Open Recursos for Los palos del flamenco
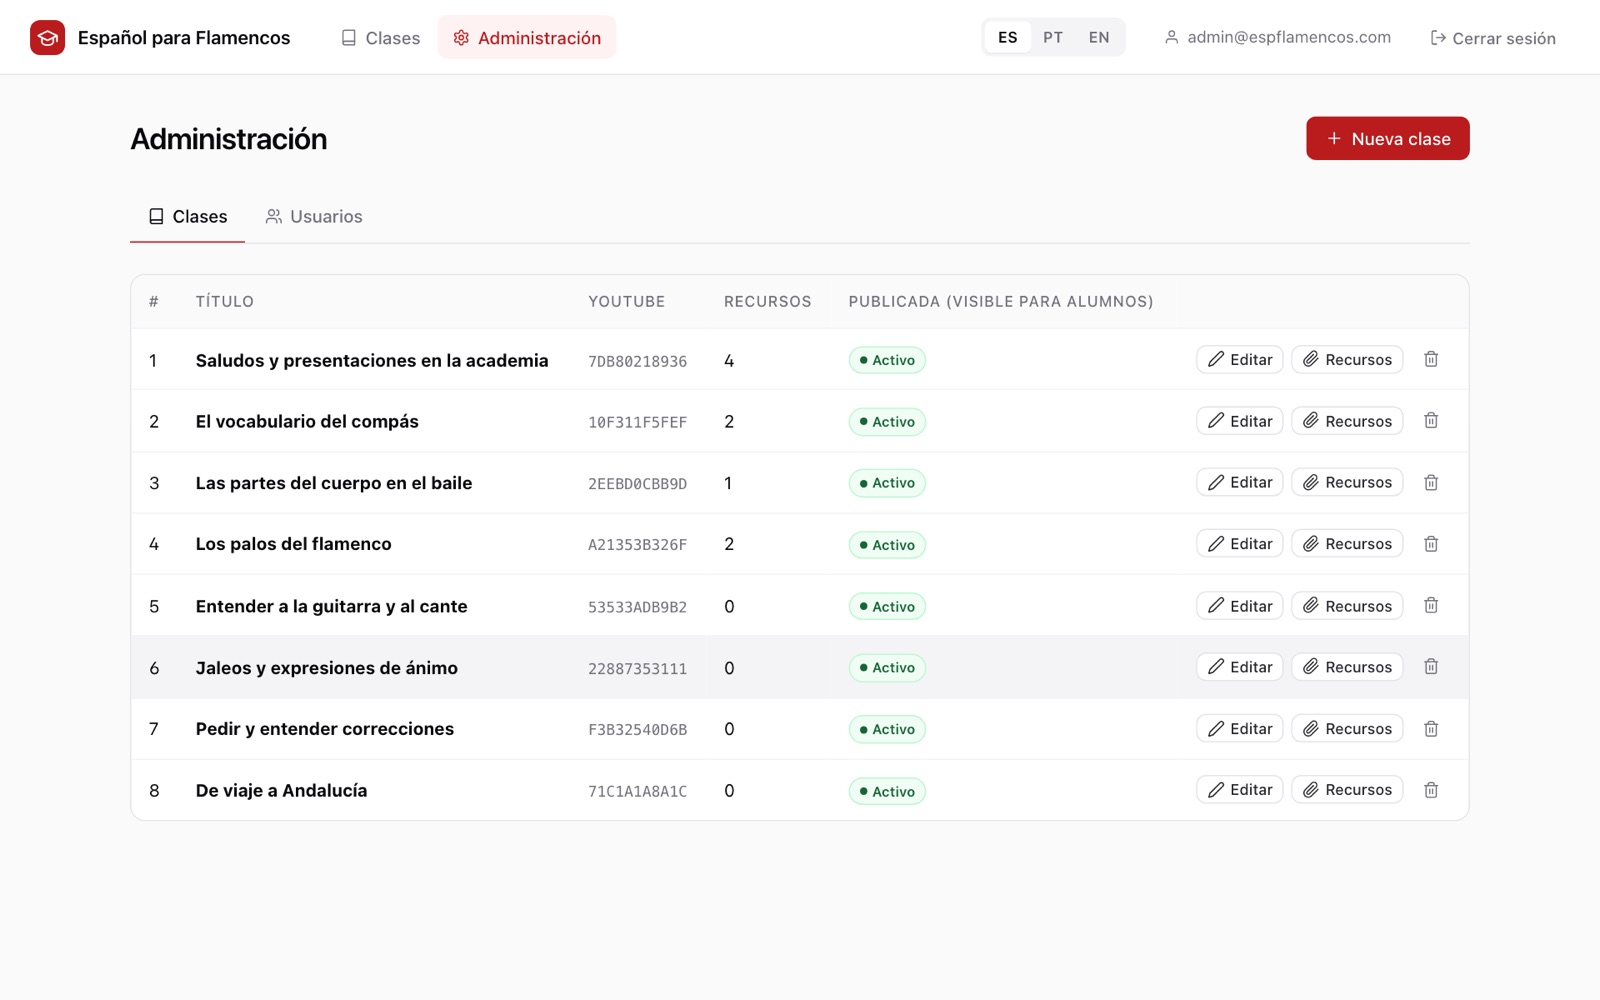1600x1000 pixels. tap(1347, 544)
